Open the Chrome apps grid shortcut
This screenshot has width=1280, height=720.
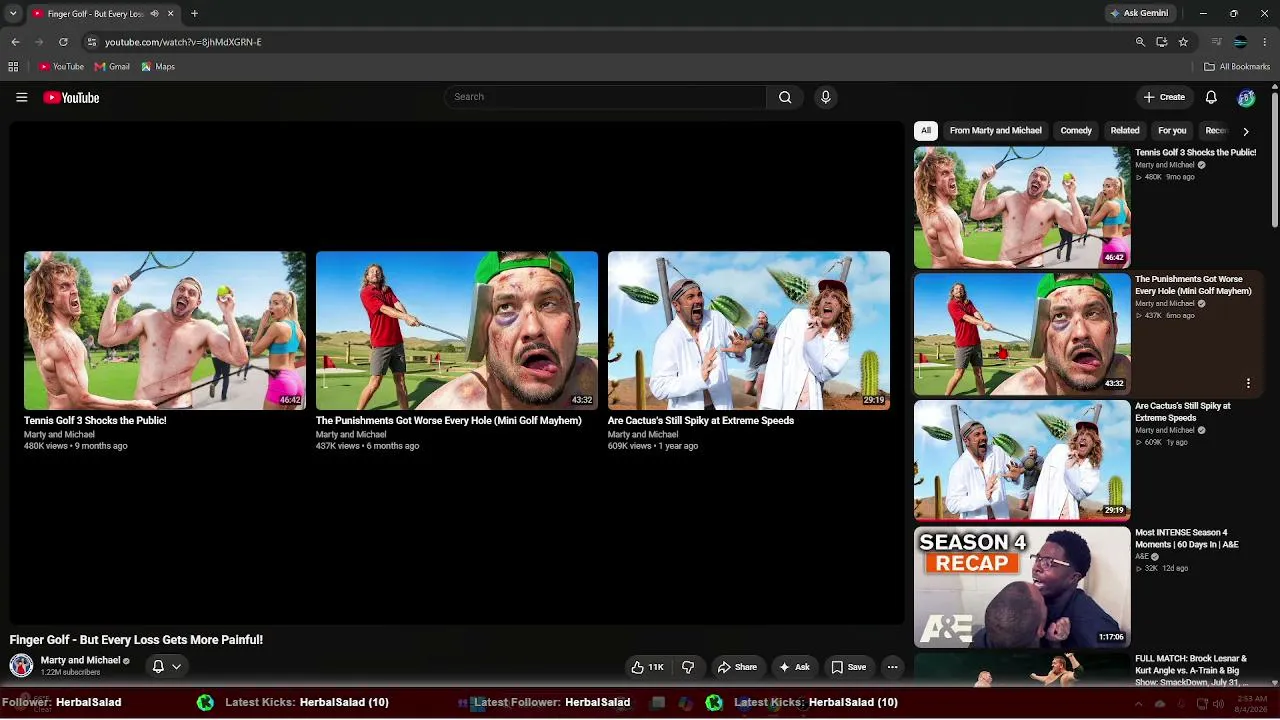[13, 67]
